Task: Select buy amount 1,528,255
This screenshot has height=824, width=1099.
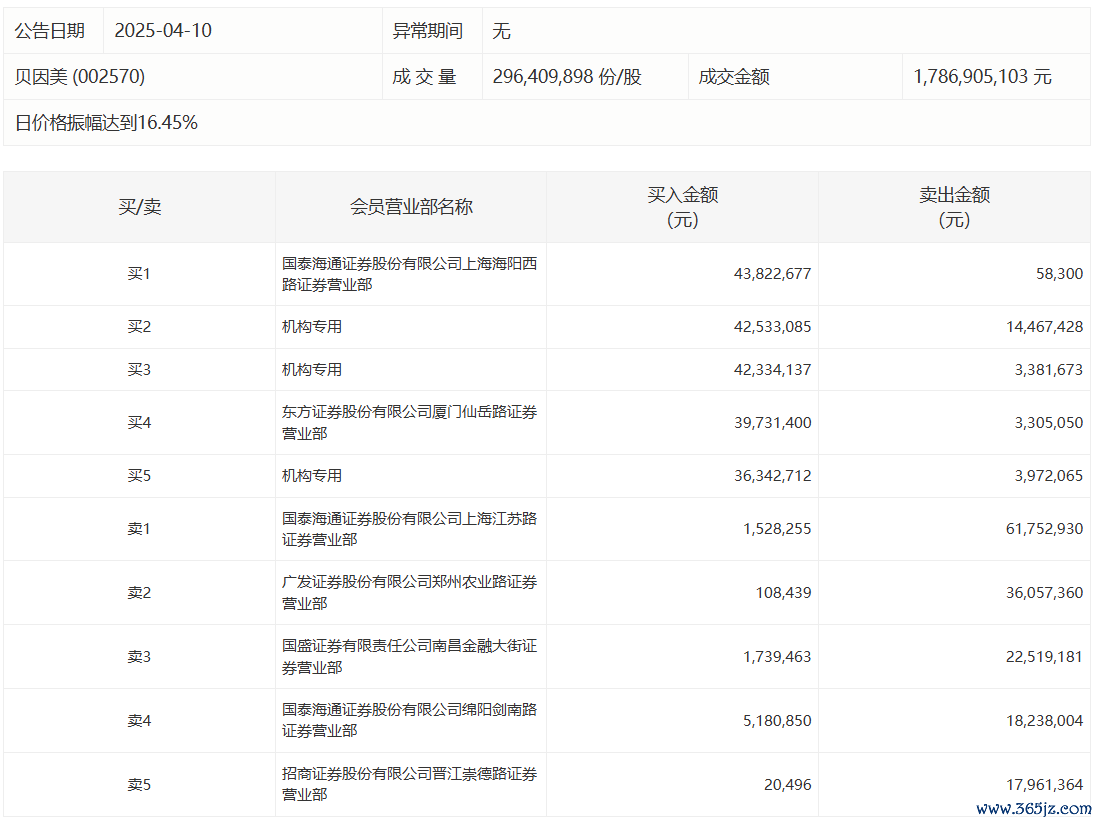Action: coord(777,529)
